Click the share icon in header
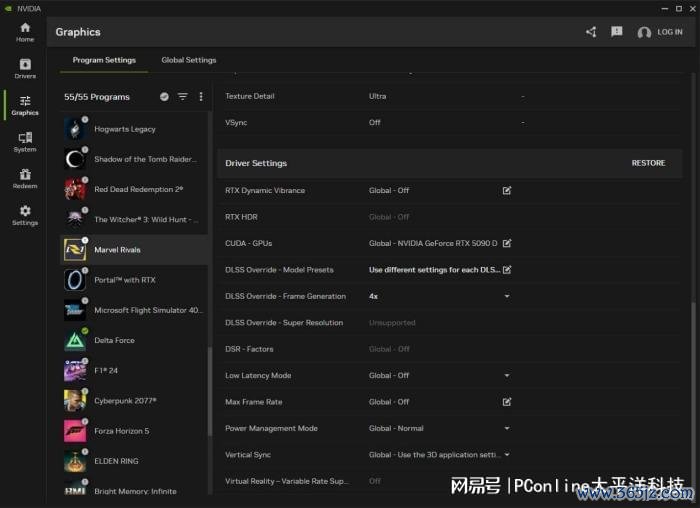This screenshot has height=508, width=700. (x=591, y=32)
